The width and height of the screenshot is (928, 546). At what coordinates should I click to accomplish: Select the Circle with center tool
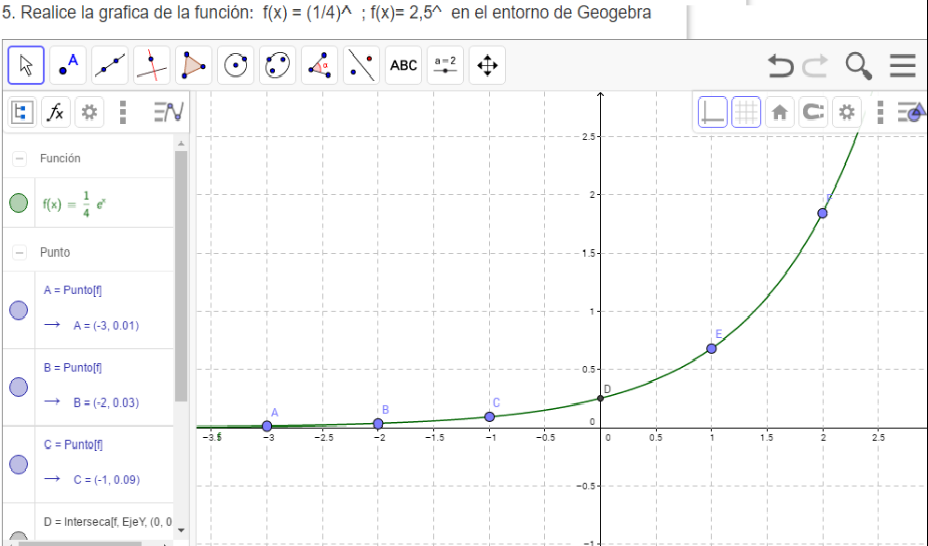point(236,65)
